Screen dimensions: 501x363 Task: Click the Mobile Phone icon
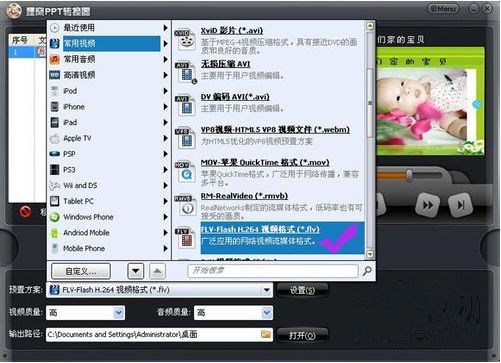click(x=54, y=248)
